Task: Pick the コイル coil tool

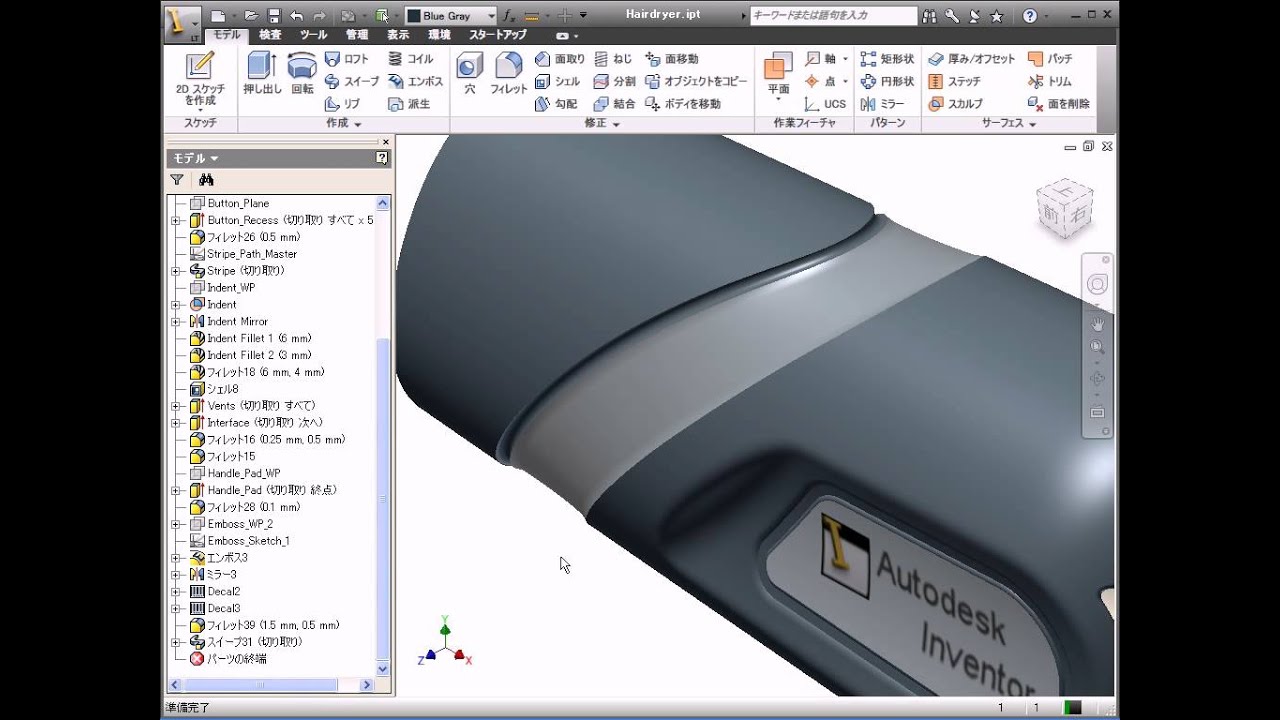Action: tap(410, 59)
